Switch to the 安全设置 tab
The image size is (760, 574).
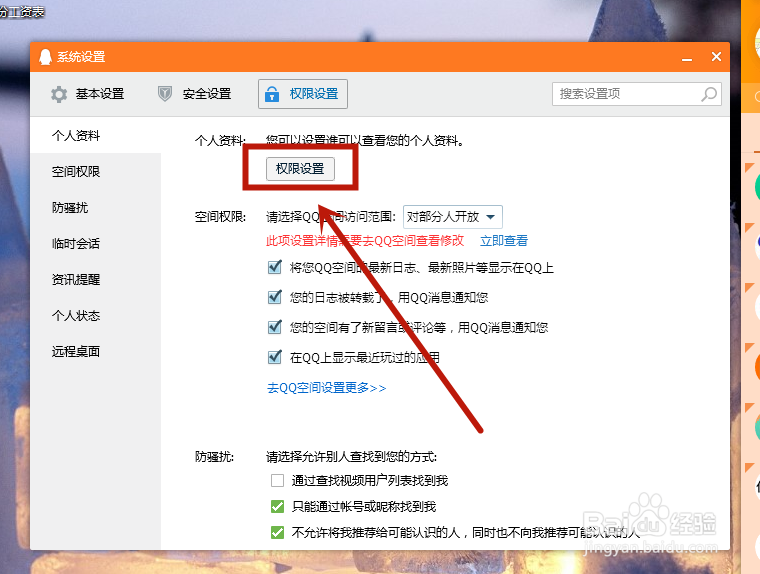pos(195,94)
